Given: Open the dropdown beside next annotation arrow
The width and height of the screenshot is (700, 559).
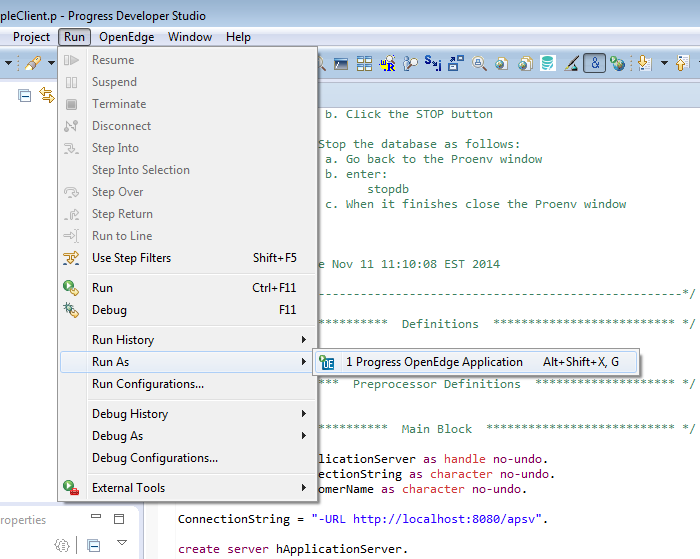Looking at the screenshot, I should pos(664,63).
